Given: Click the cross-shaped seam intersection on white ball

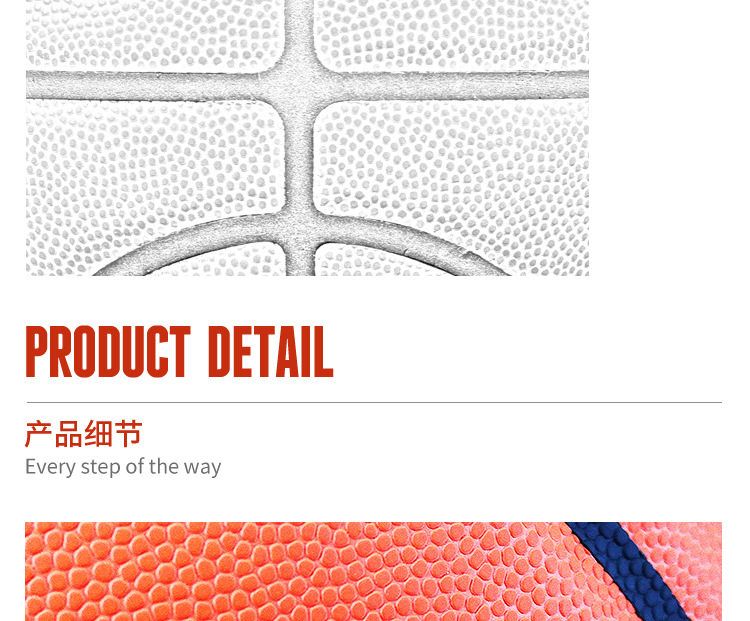Looking at the screenshot, I should [x=300, y=86].
